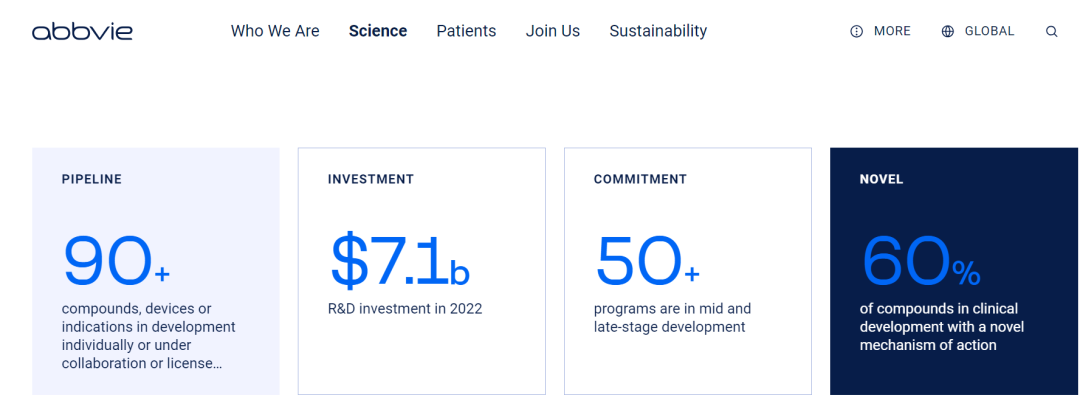1080x398 pixels.
Task: Open search with magnifying glass icon
Action: (x=1051, y=31)
